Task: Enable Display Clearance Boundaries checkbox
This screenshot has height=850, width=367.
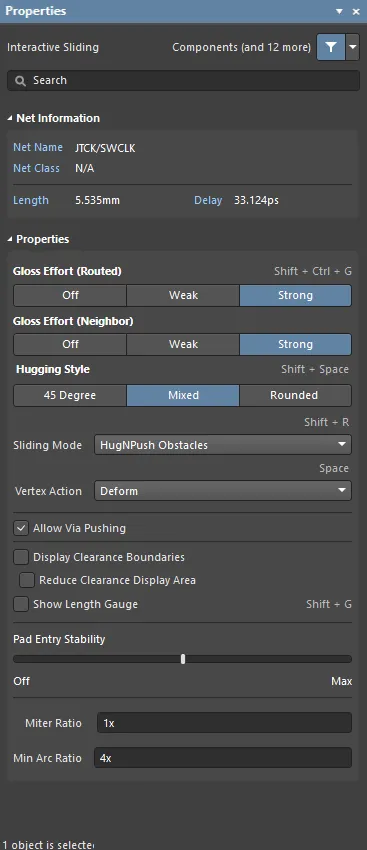Action: click(21, 557)
